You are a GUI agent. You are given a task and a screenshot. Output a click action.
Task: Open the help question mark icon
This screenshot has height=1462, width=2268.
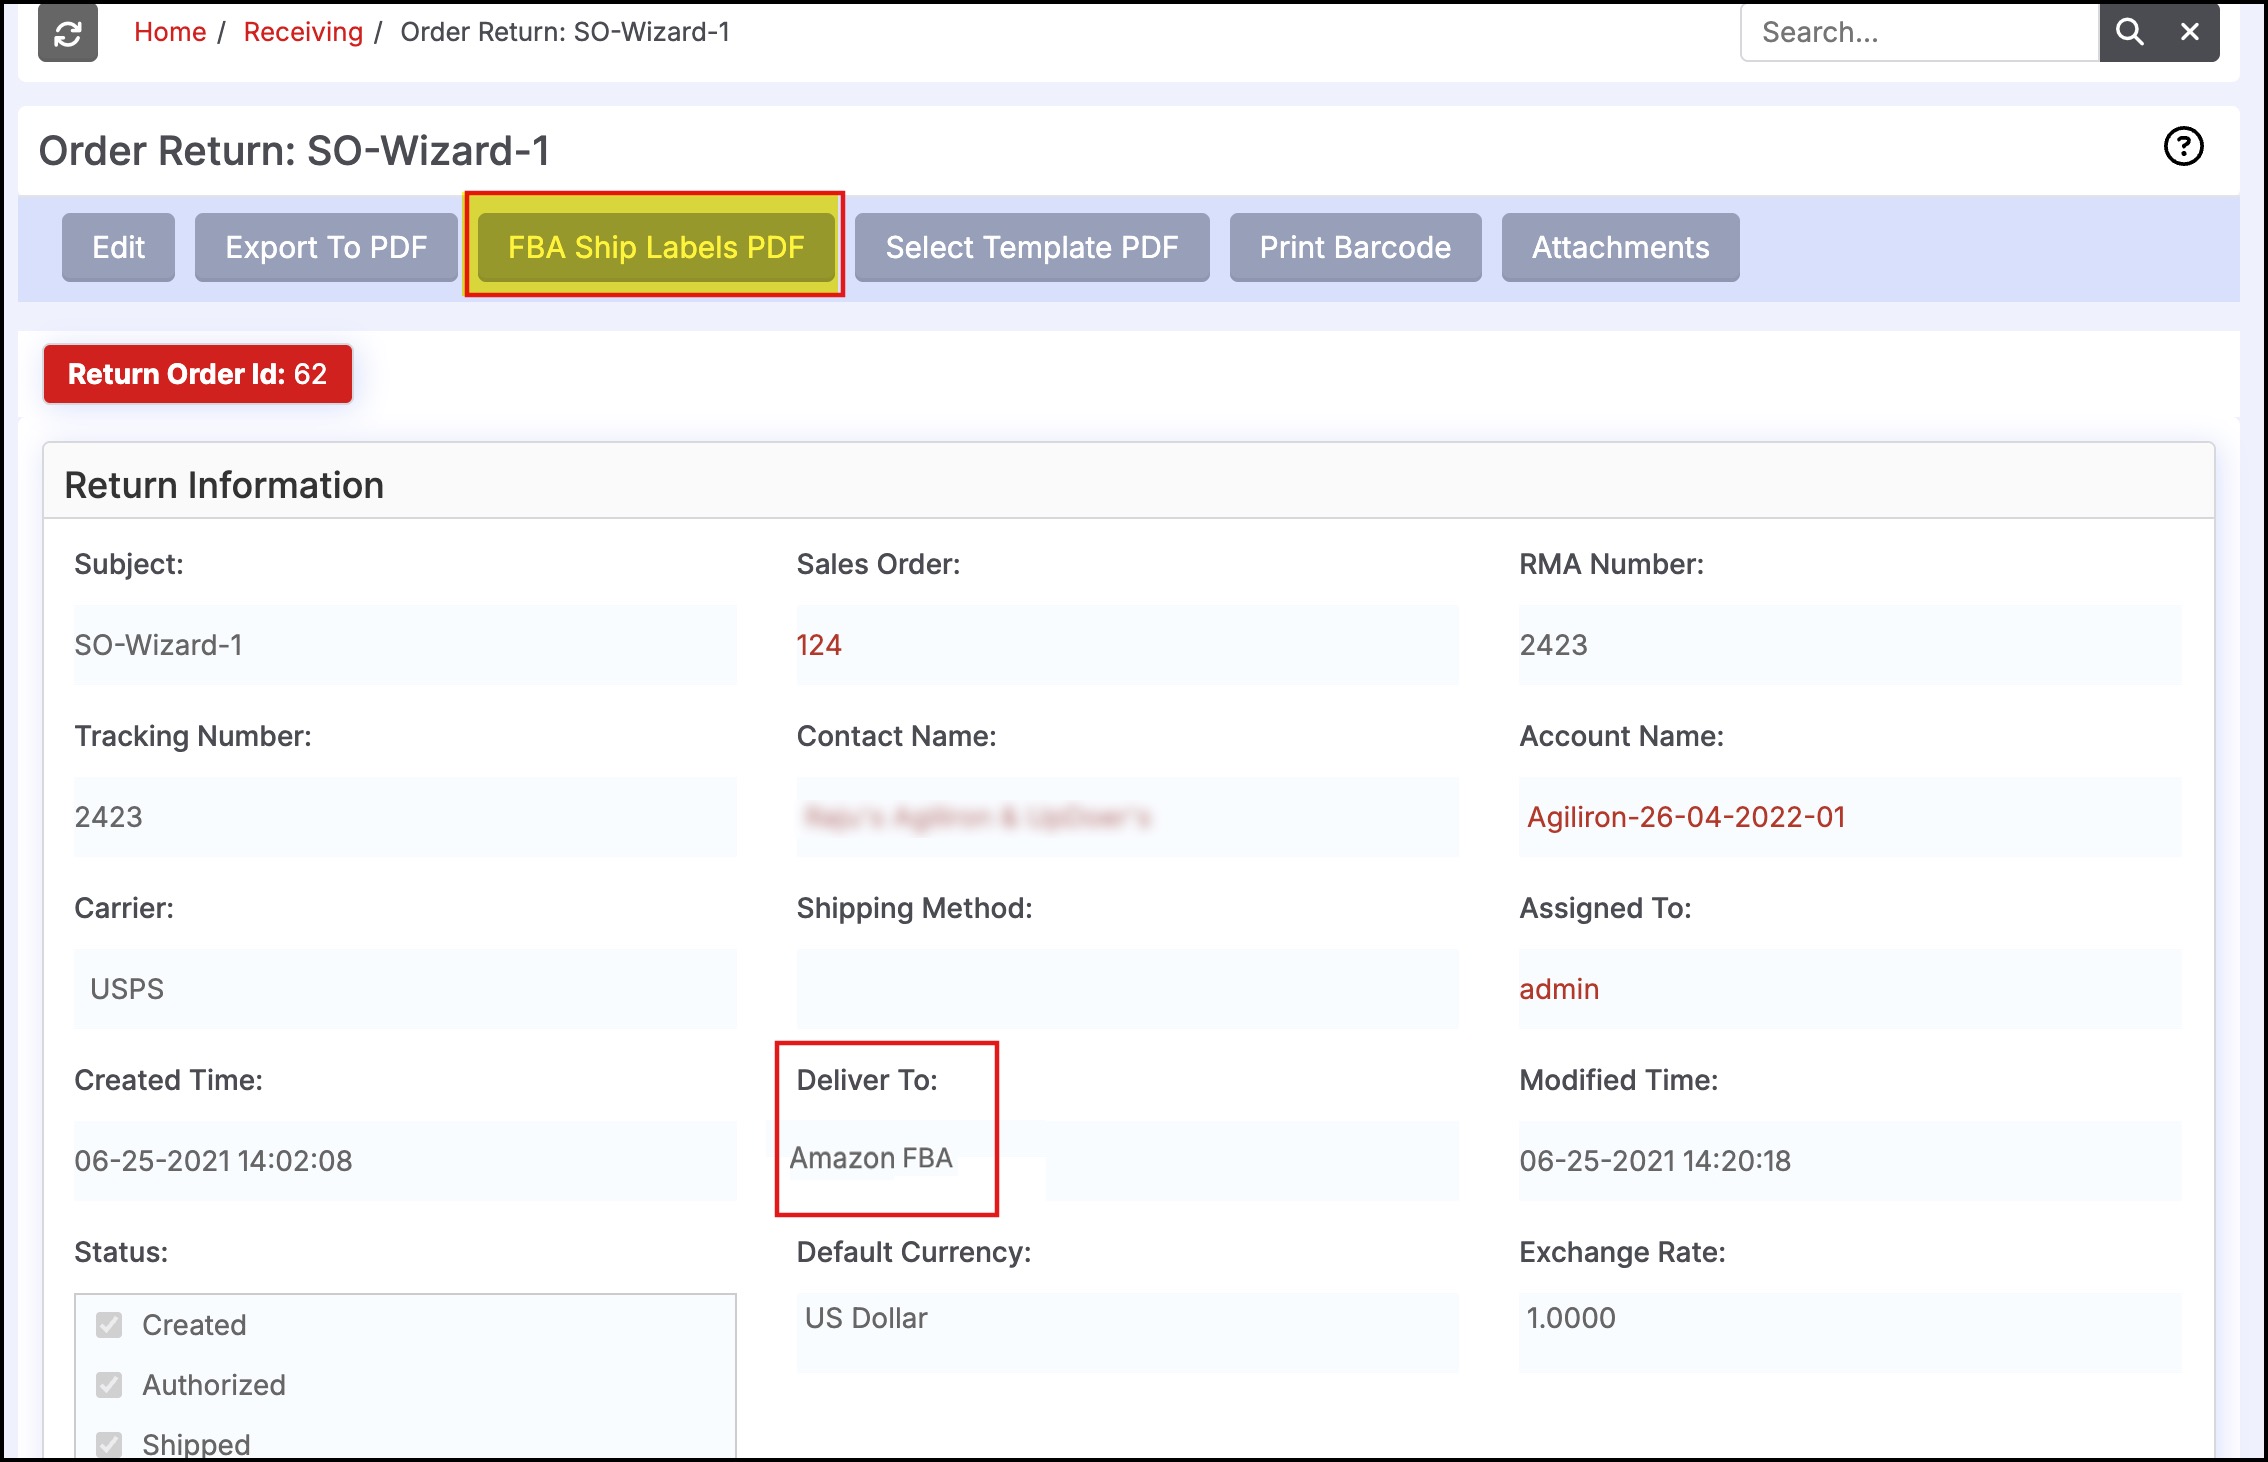[x=2183, y=147]
